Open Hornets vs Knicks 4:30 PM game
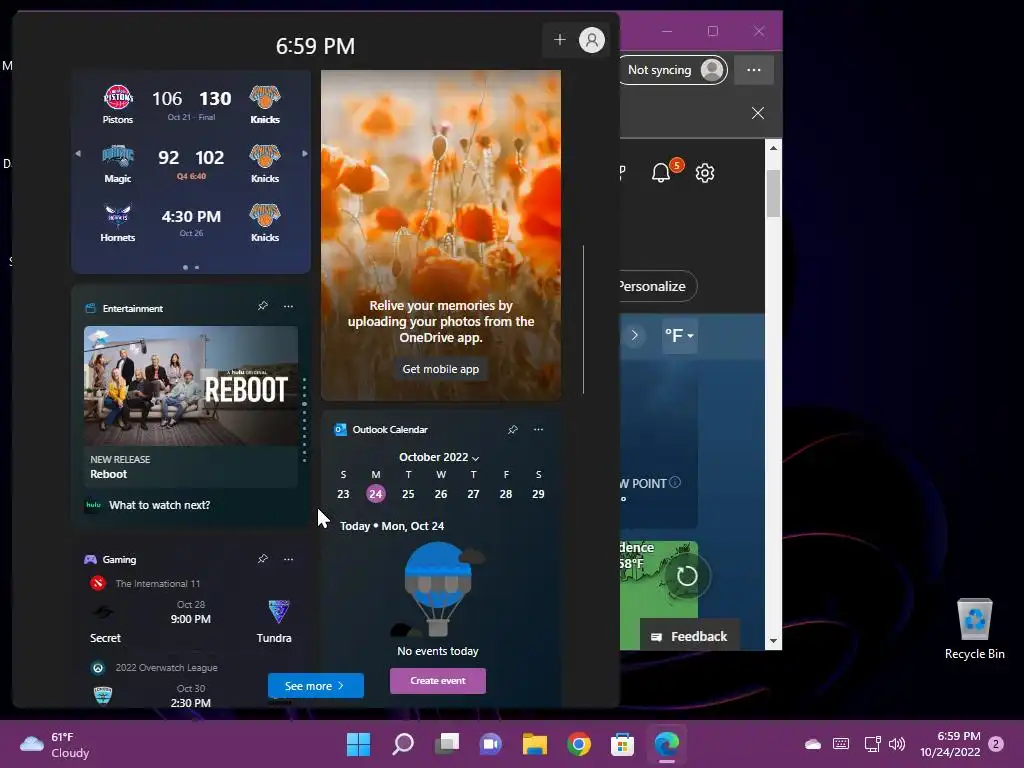This screenshot has height=768, width=1024. pyautogui.click(x=191, y=222)
